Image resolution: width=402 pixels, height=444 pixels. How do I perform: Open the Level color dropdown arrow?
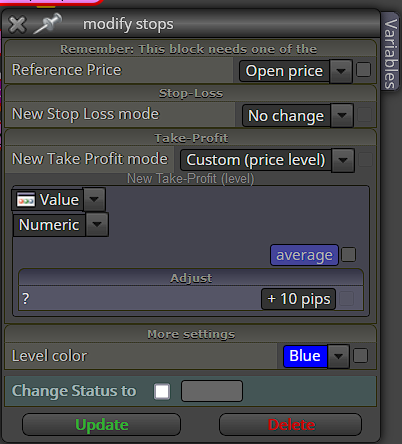[x=338, y=356]
